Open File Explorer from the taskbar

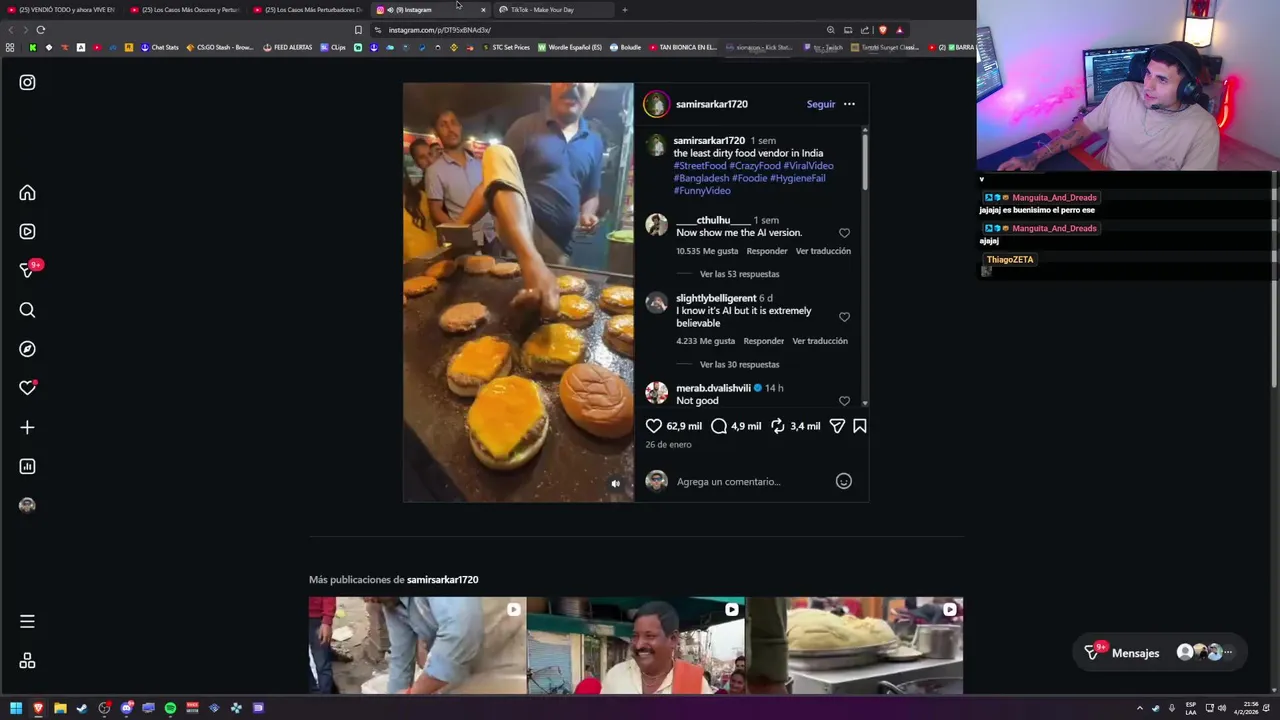click(x=60, y=708)
